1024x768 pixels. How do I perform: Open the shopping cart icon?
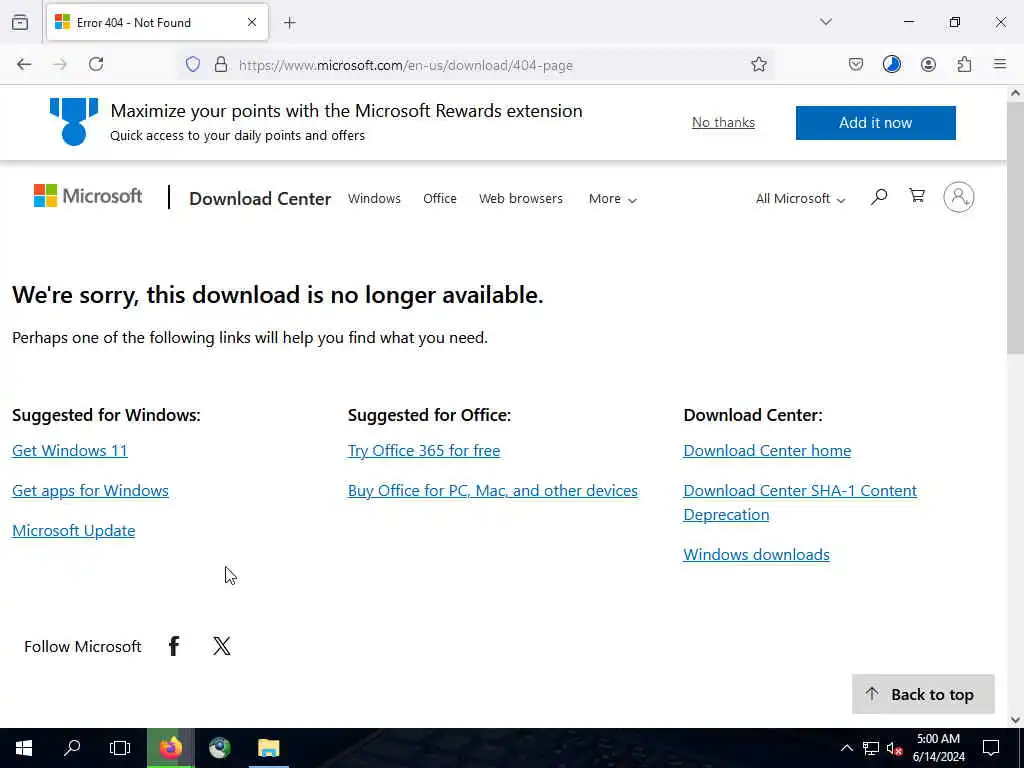[917, 196]
